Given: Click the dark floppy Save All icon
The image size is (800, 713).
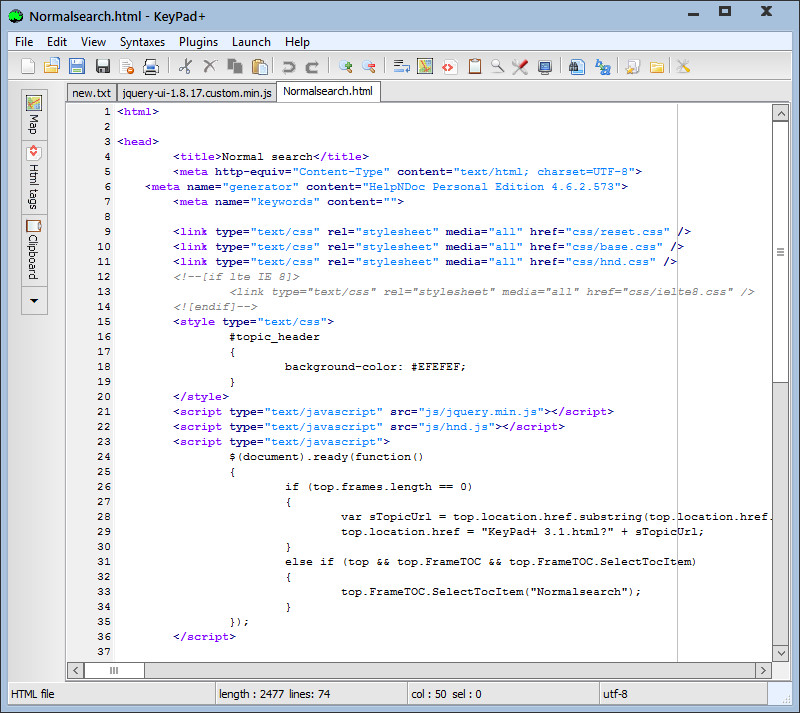Looking at the screenshot, I should pos(103,66).
